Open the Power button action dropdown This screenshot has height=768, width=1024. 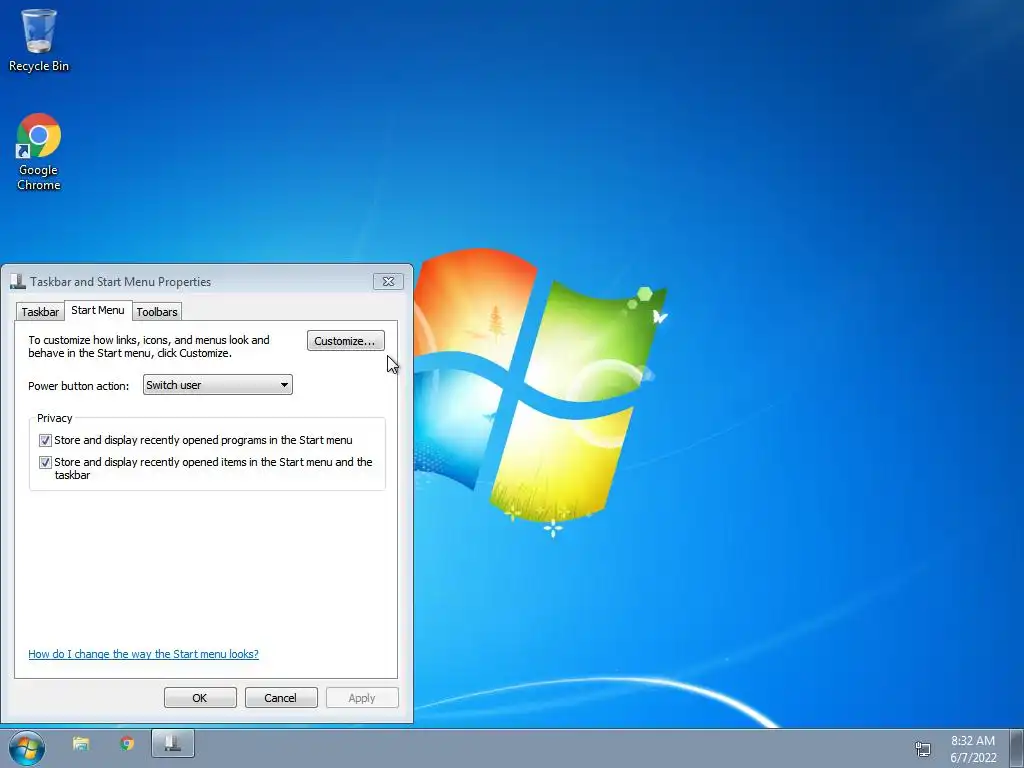point(217,385)
